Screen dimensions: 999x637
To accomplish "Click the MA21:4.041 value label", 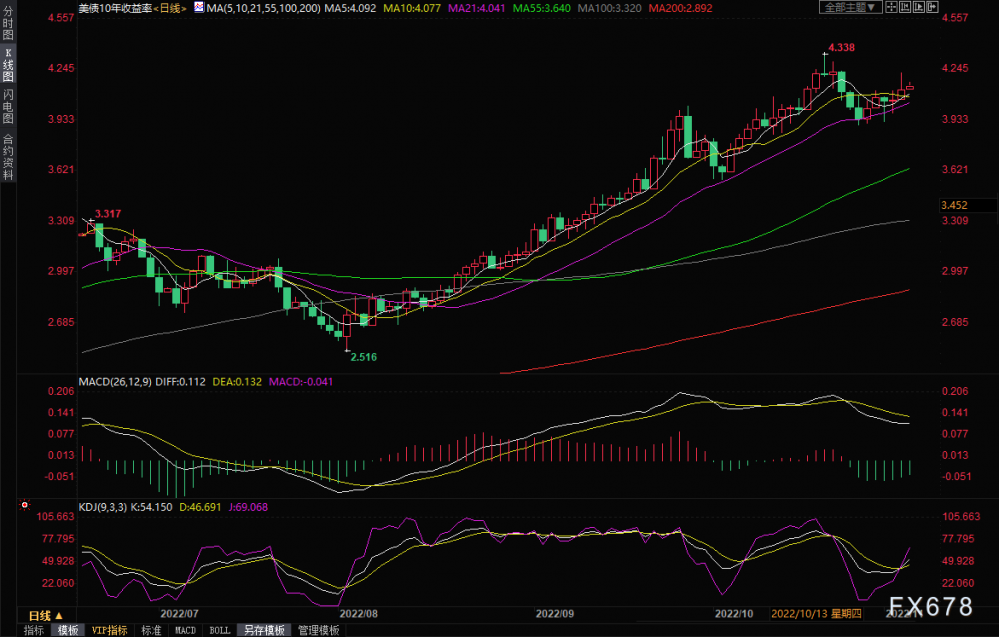I will coord(477,8).
